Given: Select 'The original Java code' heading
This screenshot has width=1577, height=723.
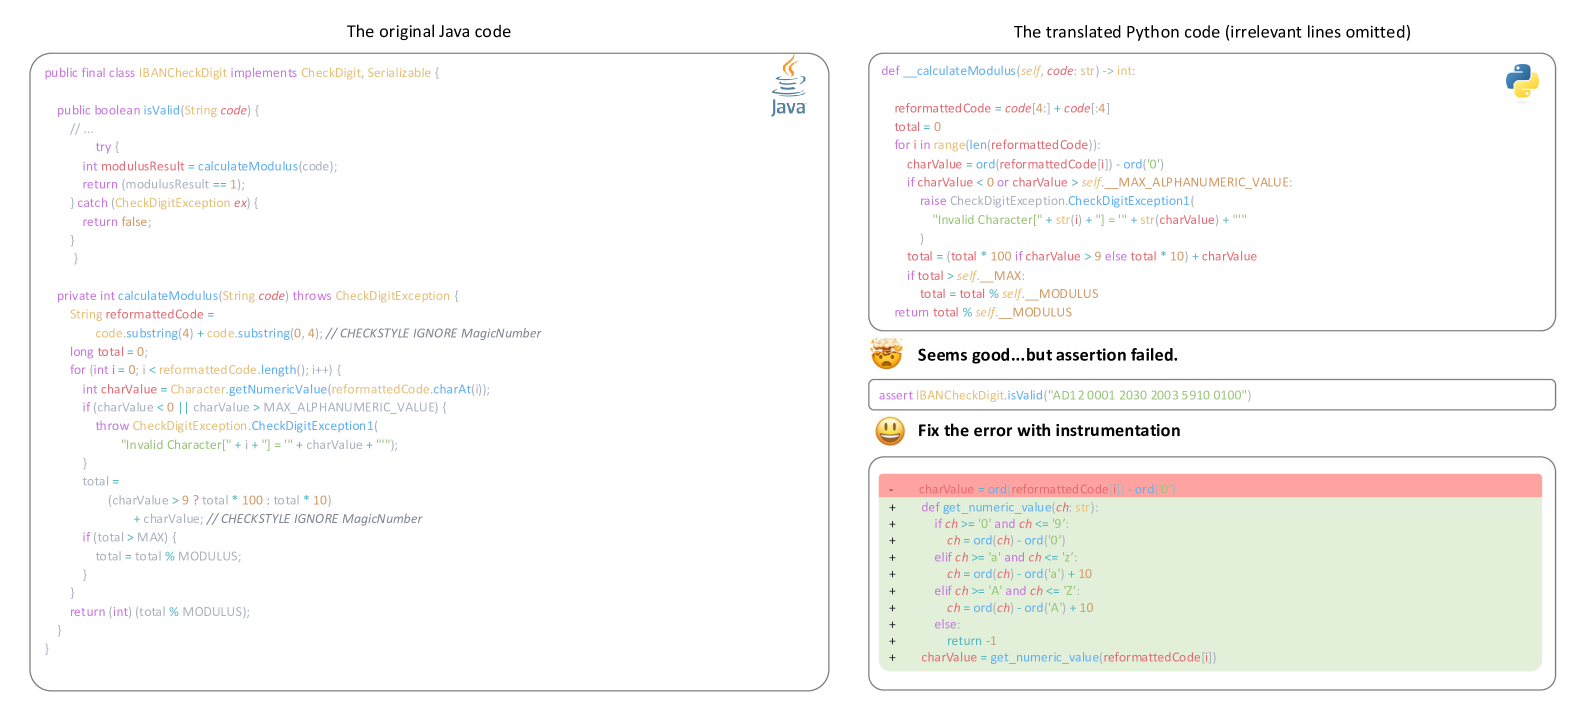Looking at the screenshot, I should pos(428,32).
